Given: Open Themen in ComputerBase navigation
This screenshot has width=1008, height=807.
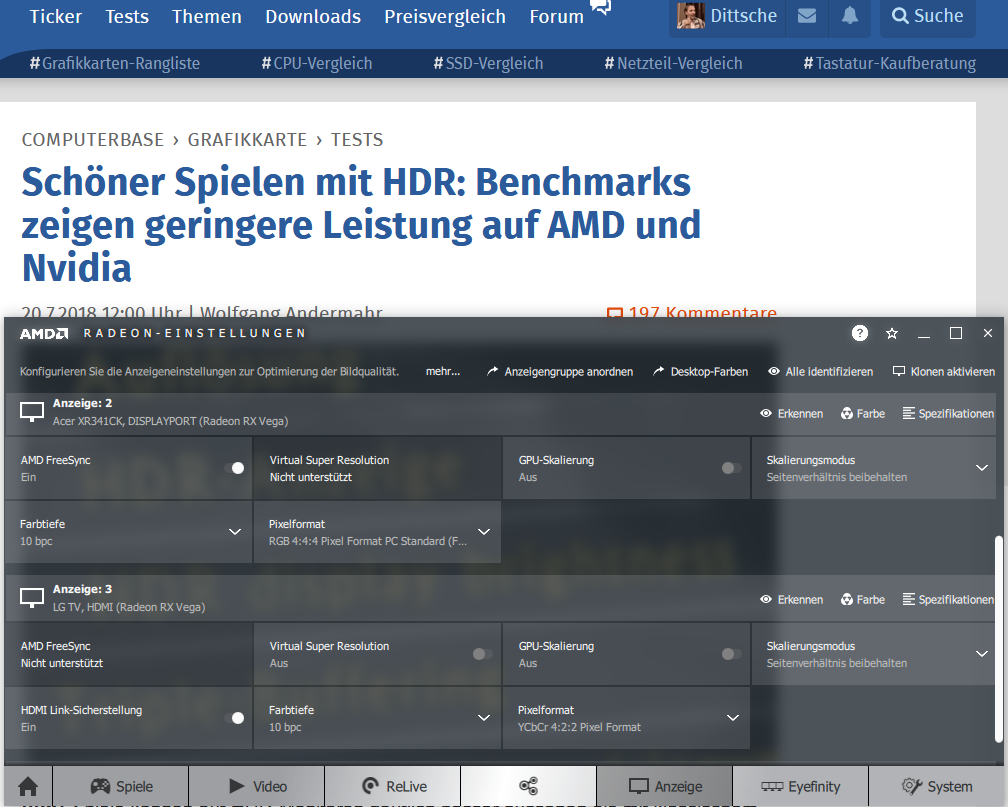Looking at the screenshot, I should 207,16.
